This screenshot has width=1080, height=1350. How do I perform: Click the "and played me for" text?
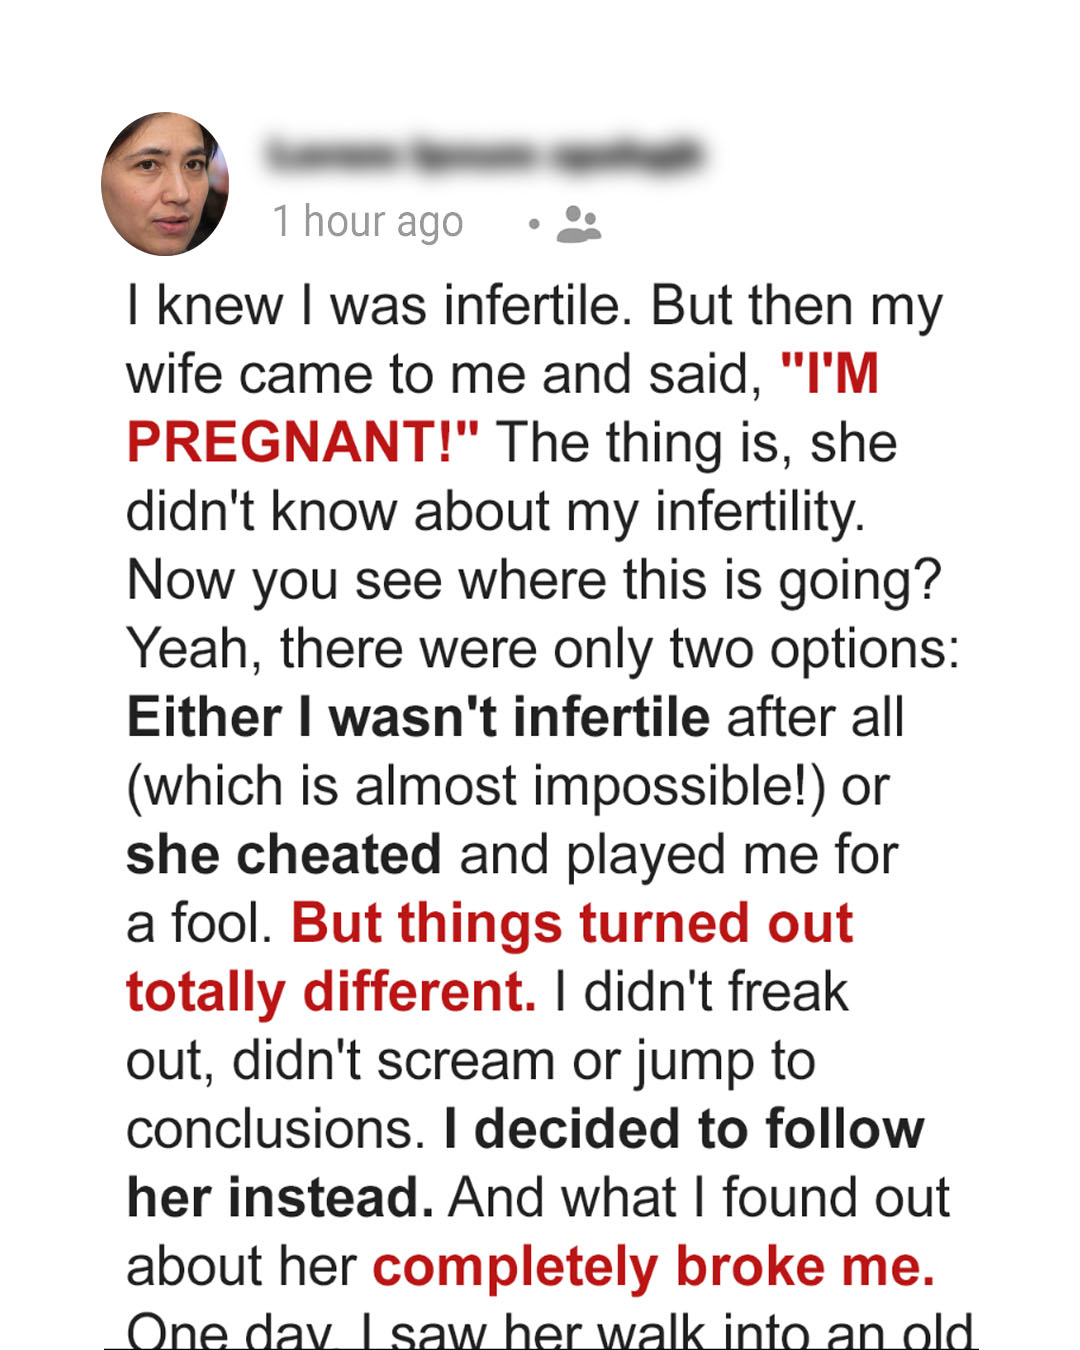tap(678, 855)
